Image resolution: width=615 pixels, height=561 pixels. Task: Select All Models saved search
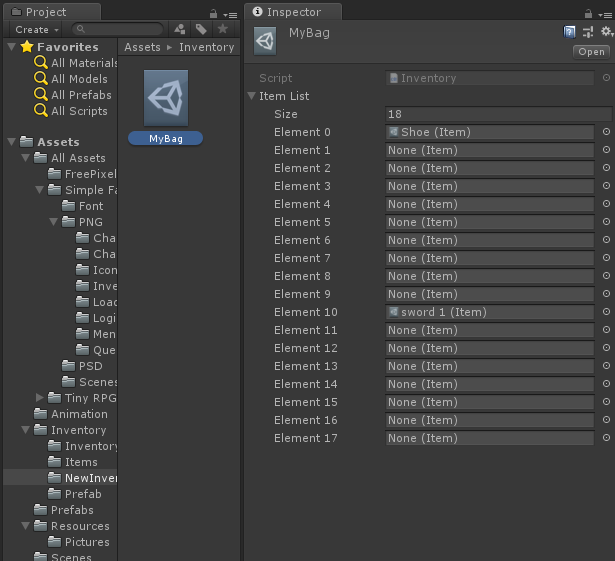(71, 79)
